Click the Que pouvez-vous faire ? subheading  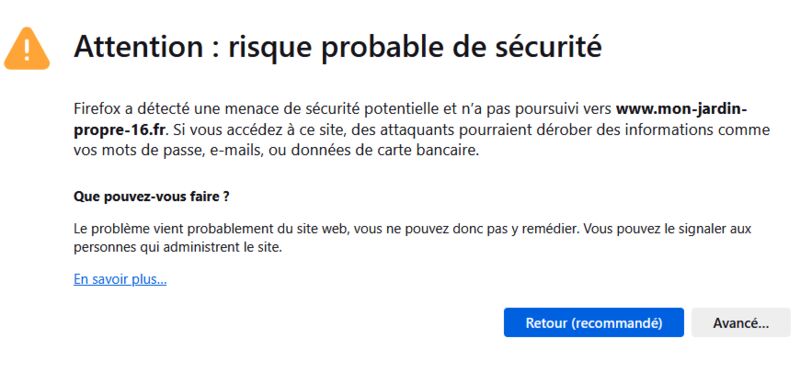151,196
